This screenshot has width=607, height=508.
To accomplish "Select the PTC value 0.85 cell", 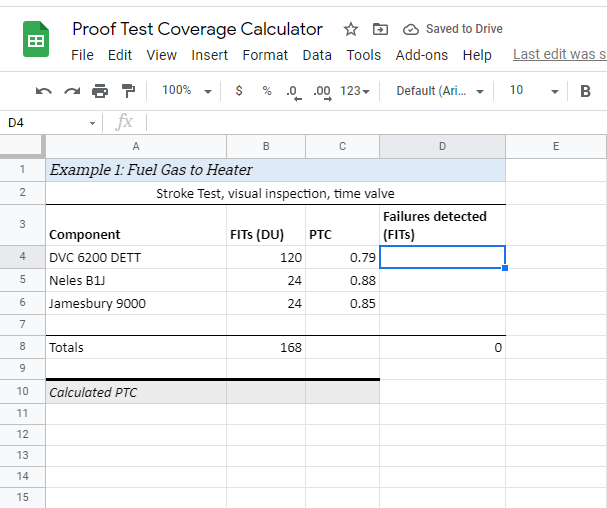I will click(342, 303).
